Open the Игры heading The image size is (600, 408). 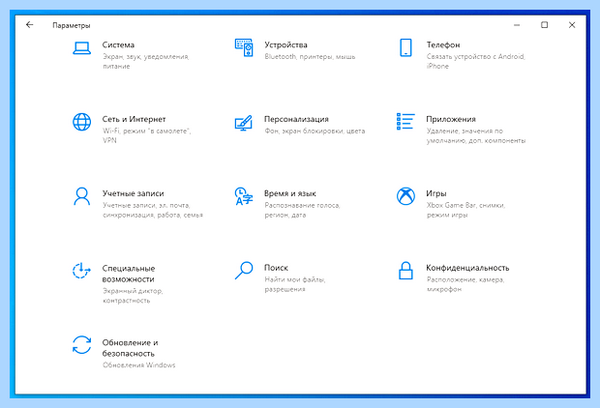(436, 193)
